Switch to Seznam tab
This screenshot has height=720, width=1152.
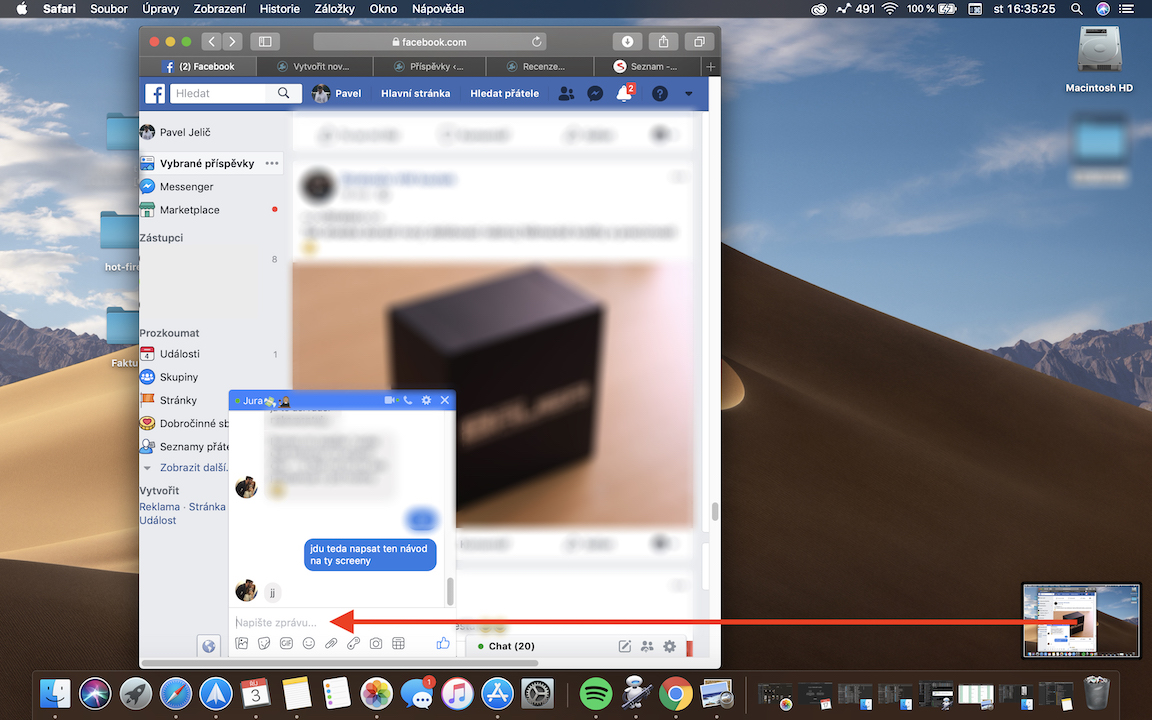(x=648, y=66)
